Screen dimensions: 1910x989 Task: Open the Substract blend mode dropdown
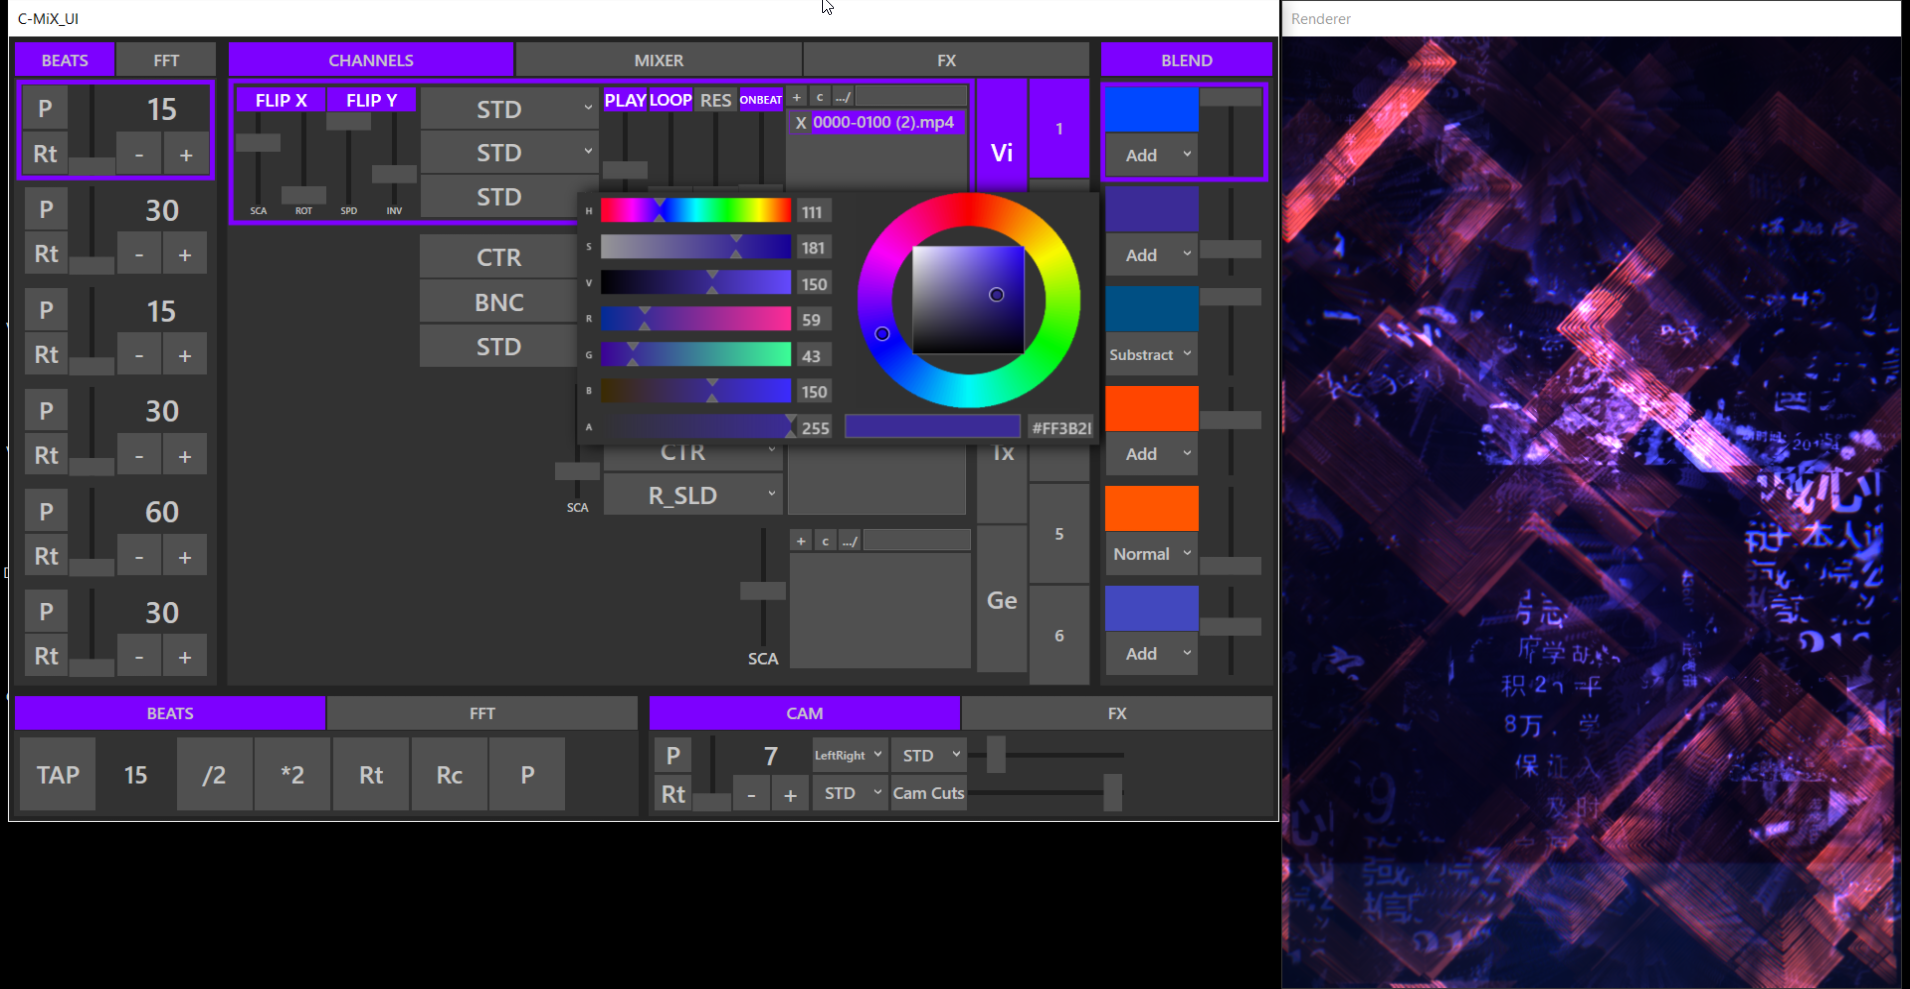(x=1151, y=355)
